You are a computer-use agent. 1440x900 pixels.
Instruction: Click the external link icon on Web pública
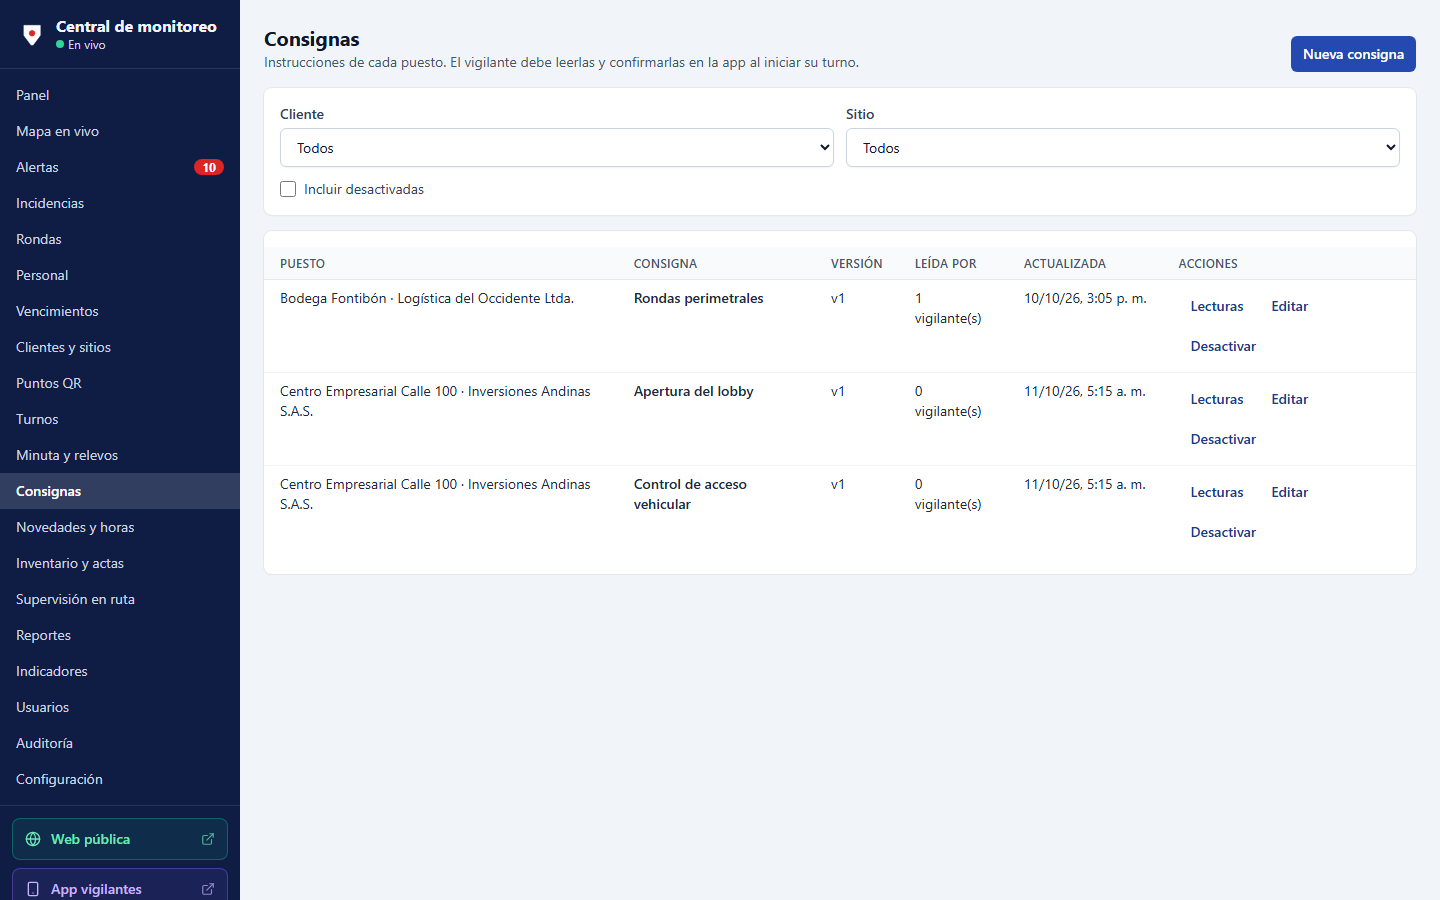[x=208, y=839]
